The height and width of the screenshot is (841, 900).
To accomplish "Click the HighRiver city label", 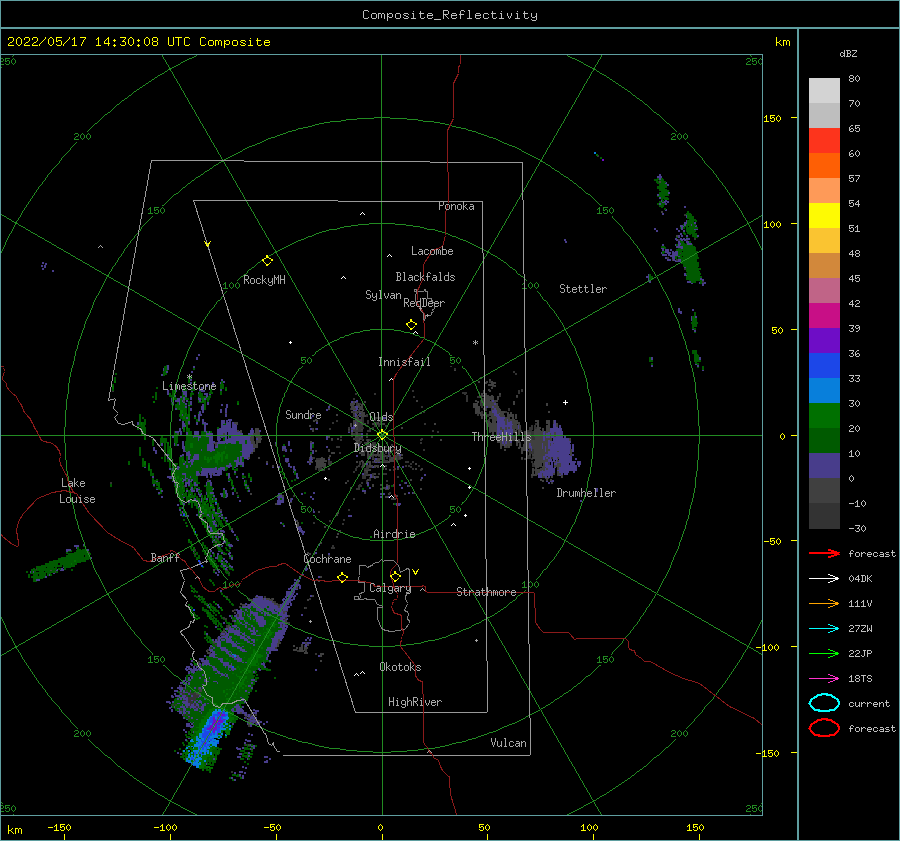I will (x=415, y=702).
